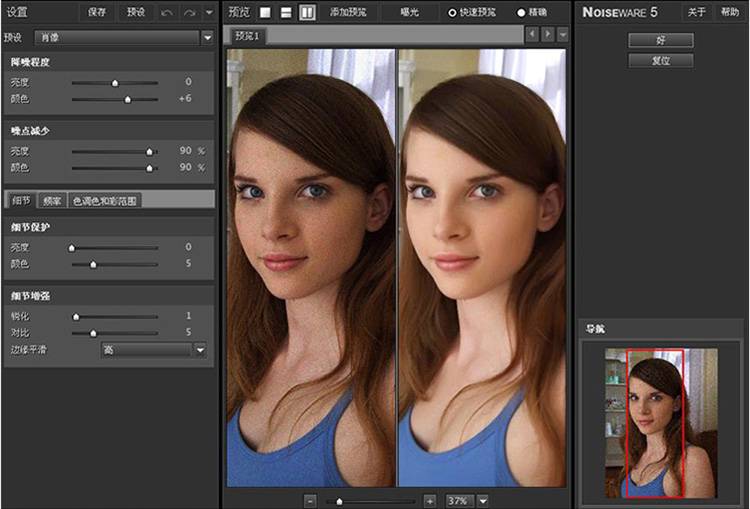Select the 快速预览 radio button
Screen dimensions: 750x509
452,13
